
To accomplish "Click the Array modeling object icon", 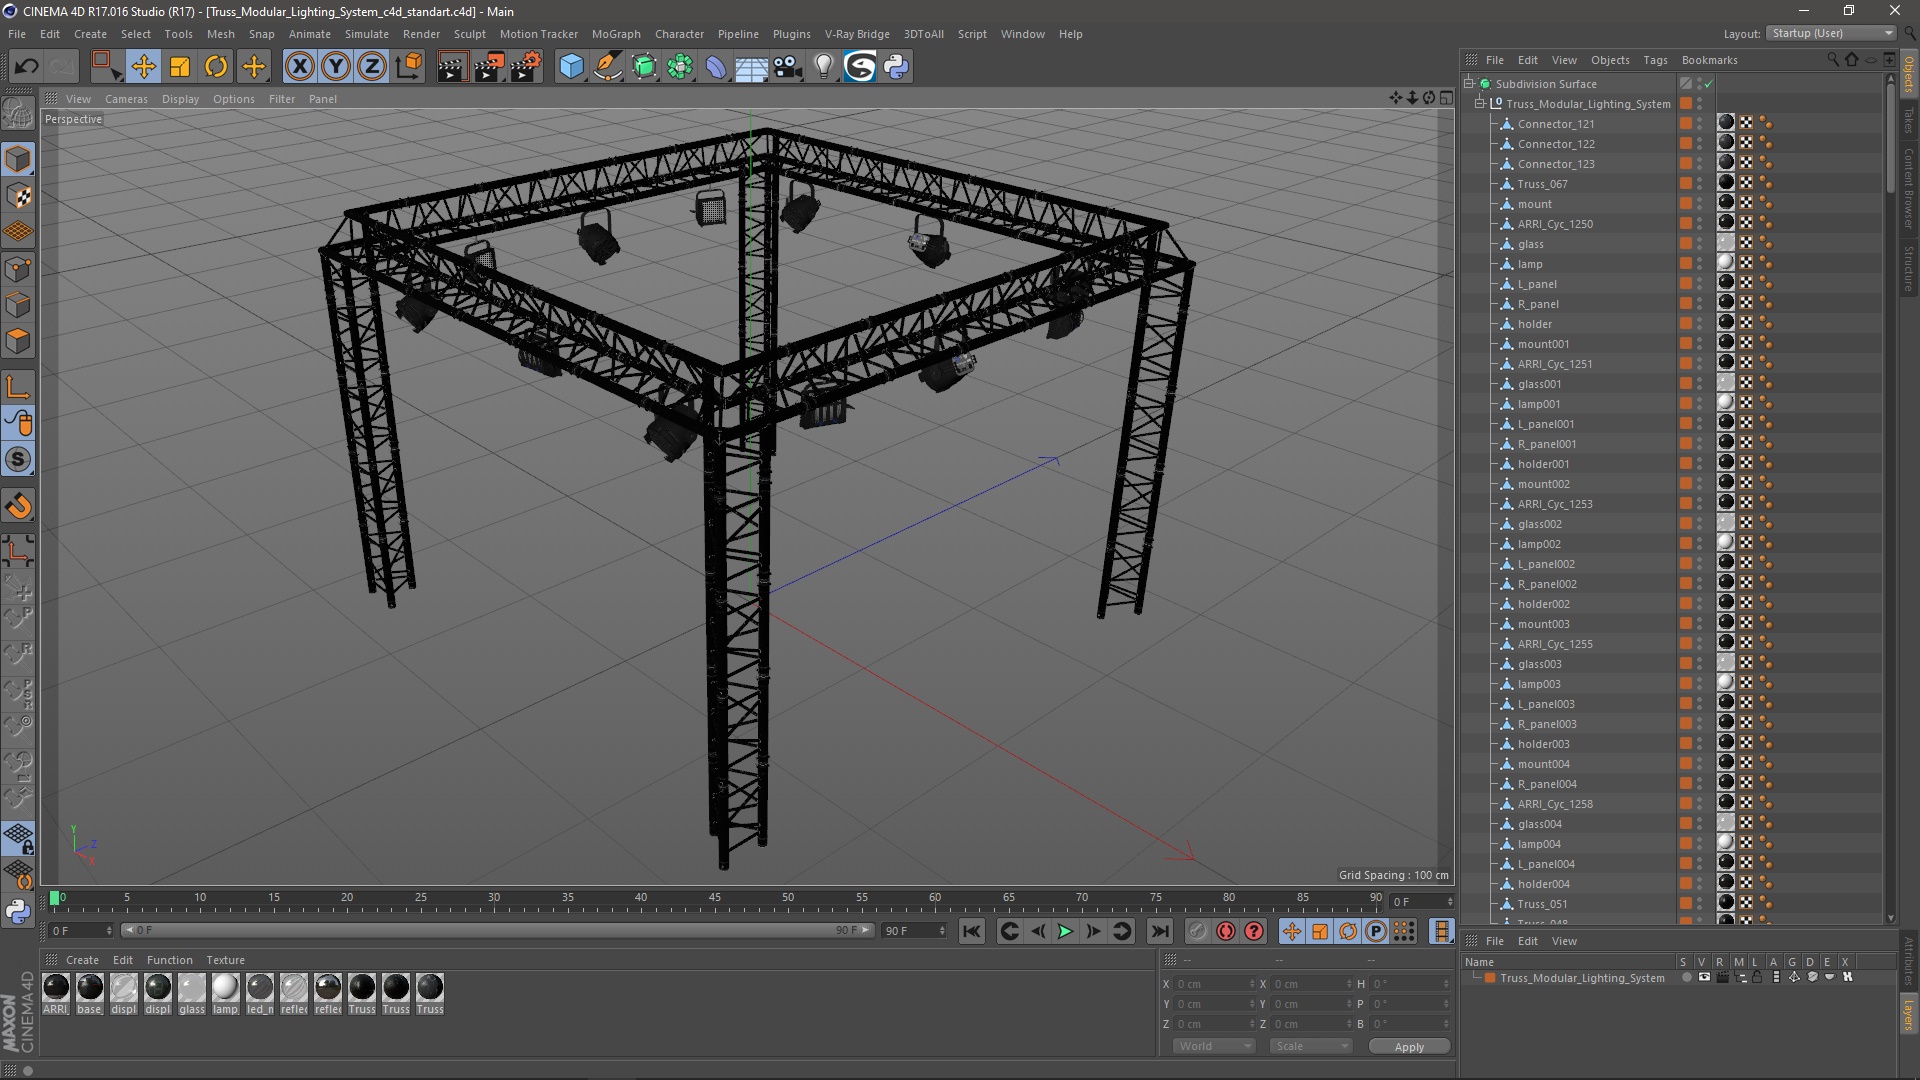I will click(x=680, y=67).
